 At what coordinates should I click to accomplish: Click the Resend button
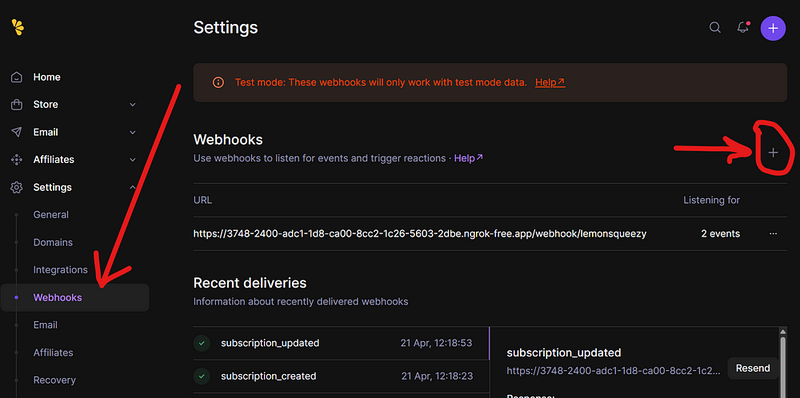pos(753,368)
